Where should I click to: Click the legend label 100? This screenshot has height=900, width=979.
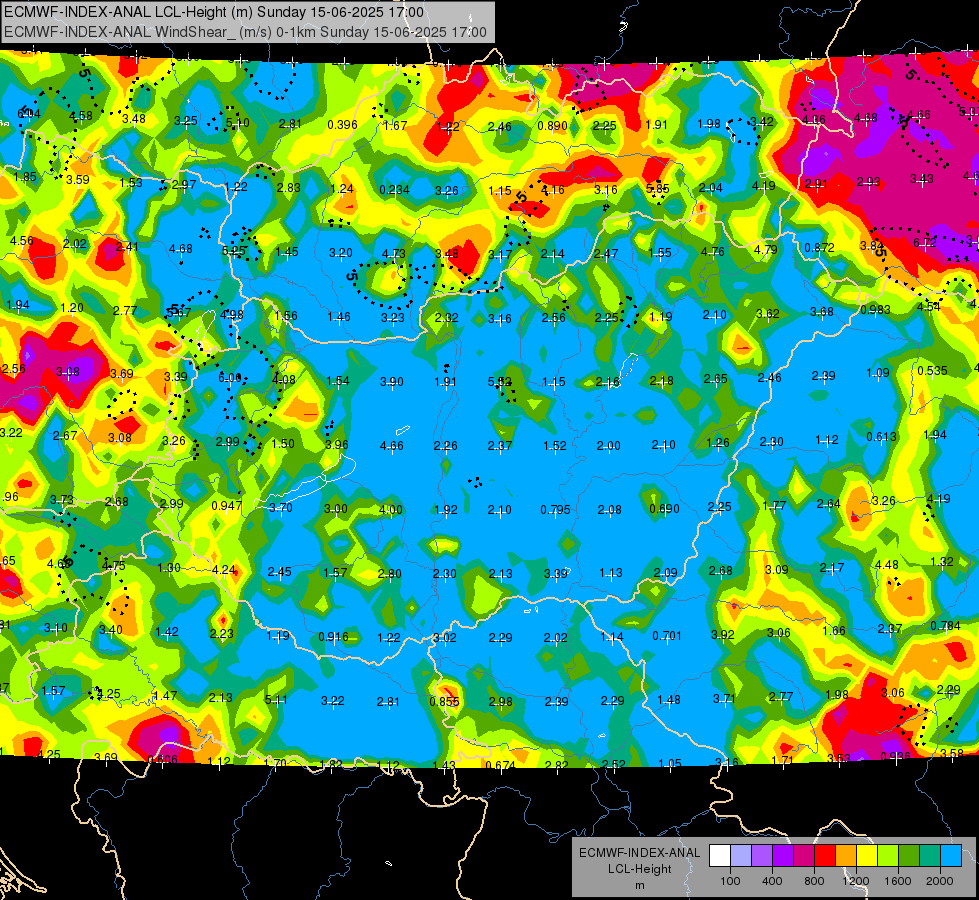(x=730, y=881)
